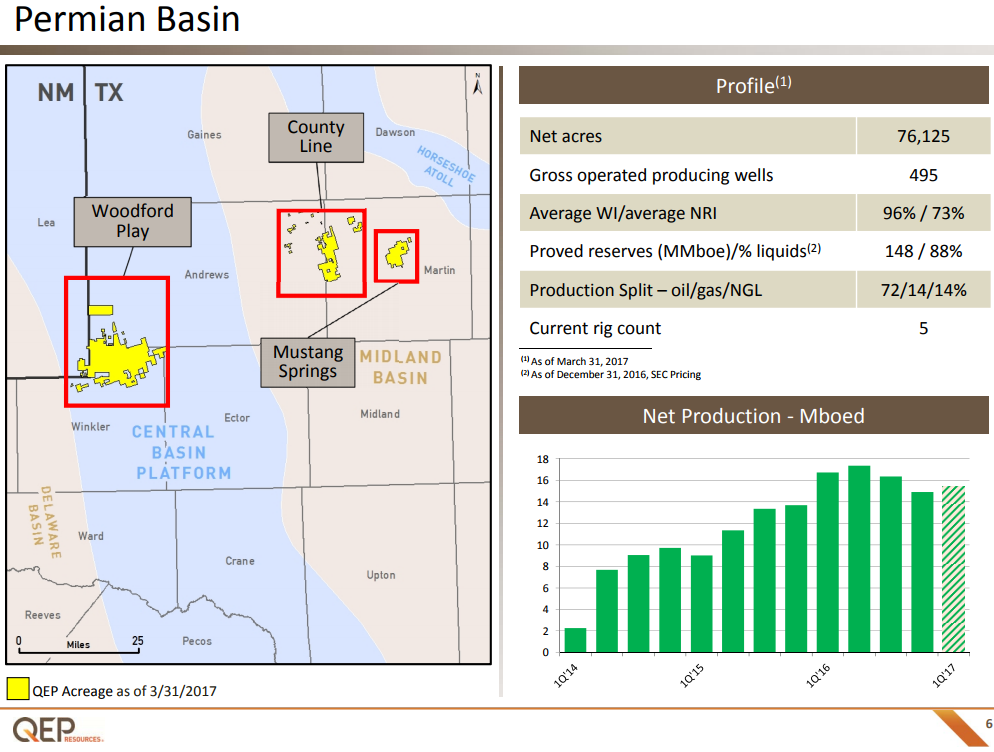Click the QEP Resources logo
This screenshot has width=994, height=752.
coord(58,729)
